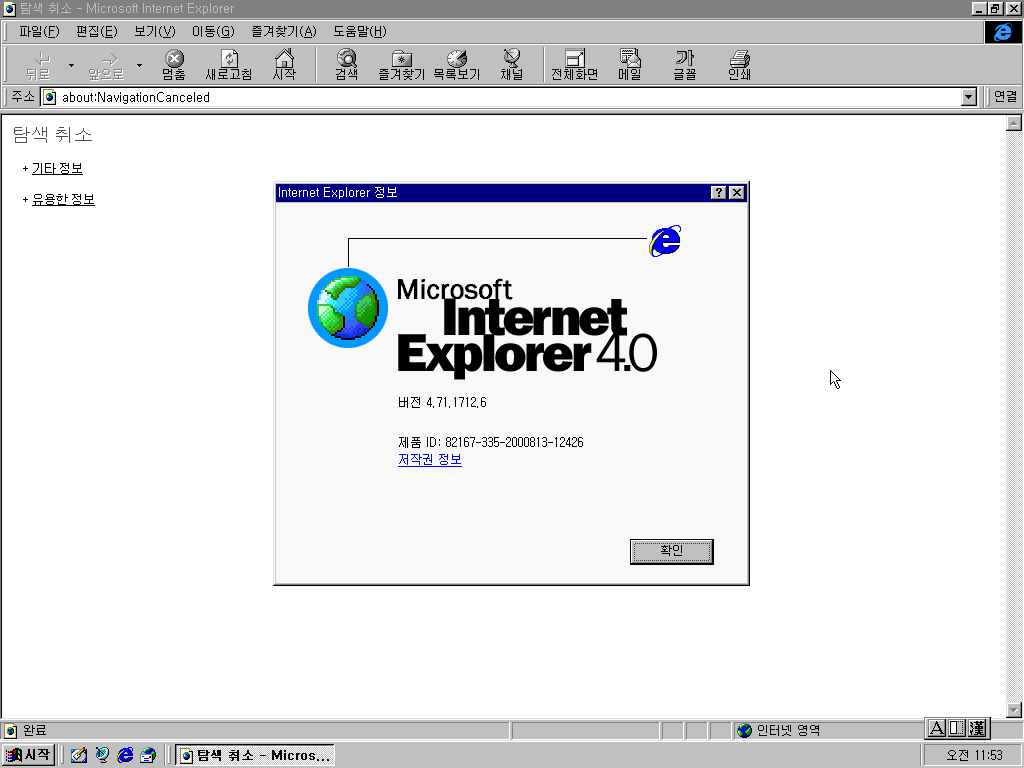This screenshot has width=1024, height=768.
Task: Change fonts using the 글꼴 icon
Action: click(x=684, y=63)
